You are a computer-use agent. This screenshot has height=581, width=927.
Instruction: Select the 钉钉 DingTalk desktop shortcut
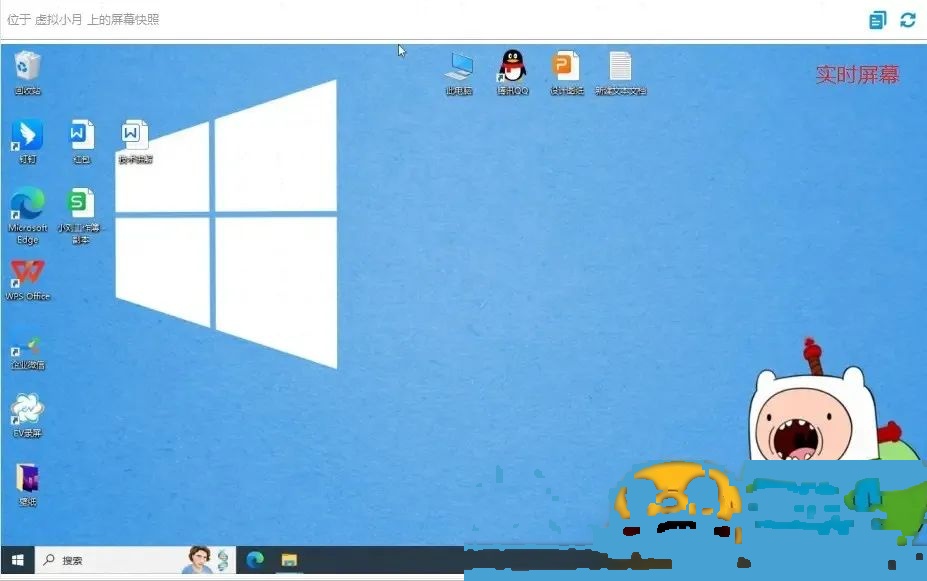pyautogui.click(x=27, y=141)
